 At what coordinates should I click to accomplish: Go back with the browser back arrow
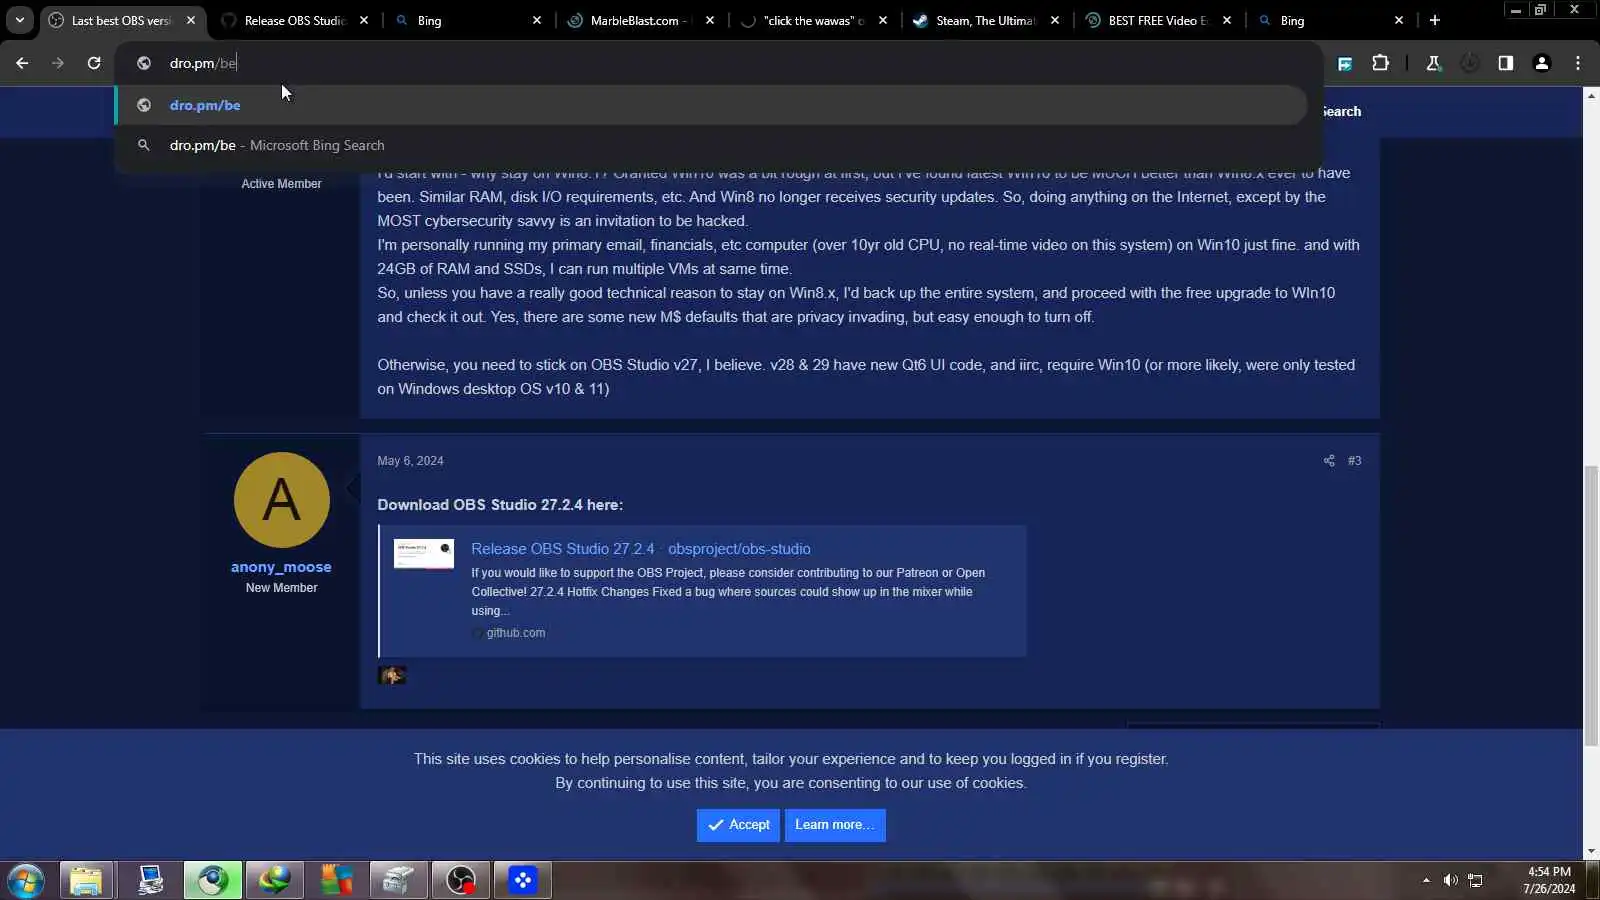(x=22, y=63)
